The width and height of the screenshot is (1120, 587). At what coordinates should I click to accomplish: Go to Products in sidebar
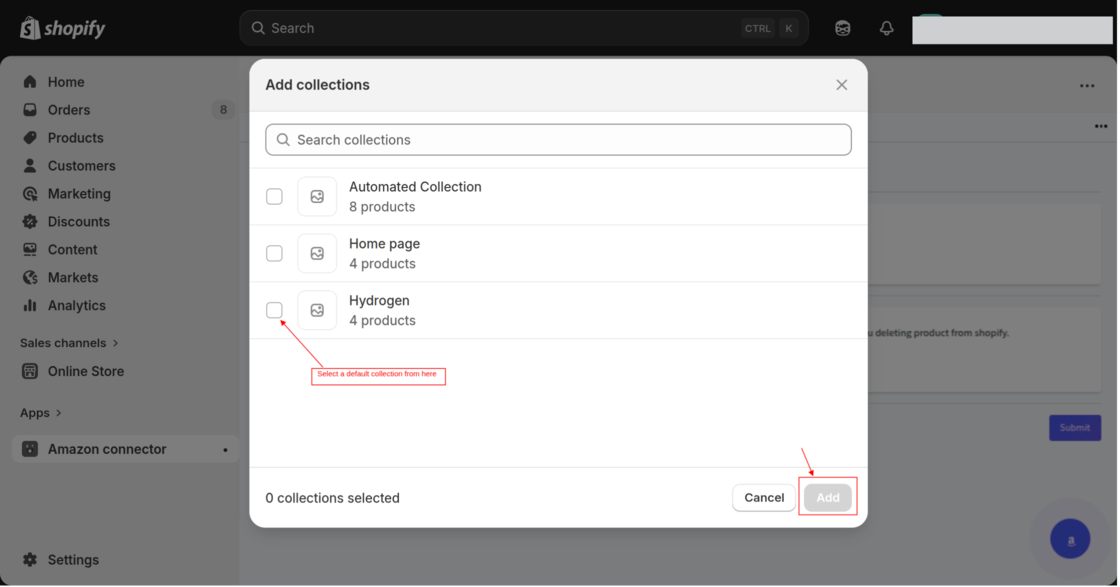click(x=75, y=138)
